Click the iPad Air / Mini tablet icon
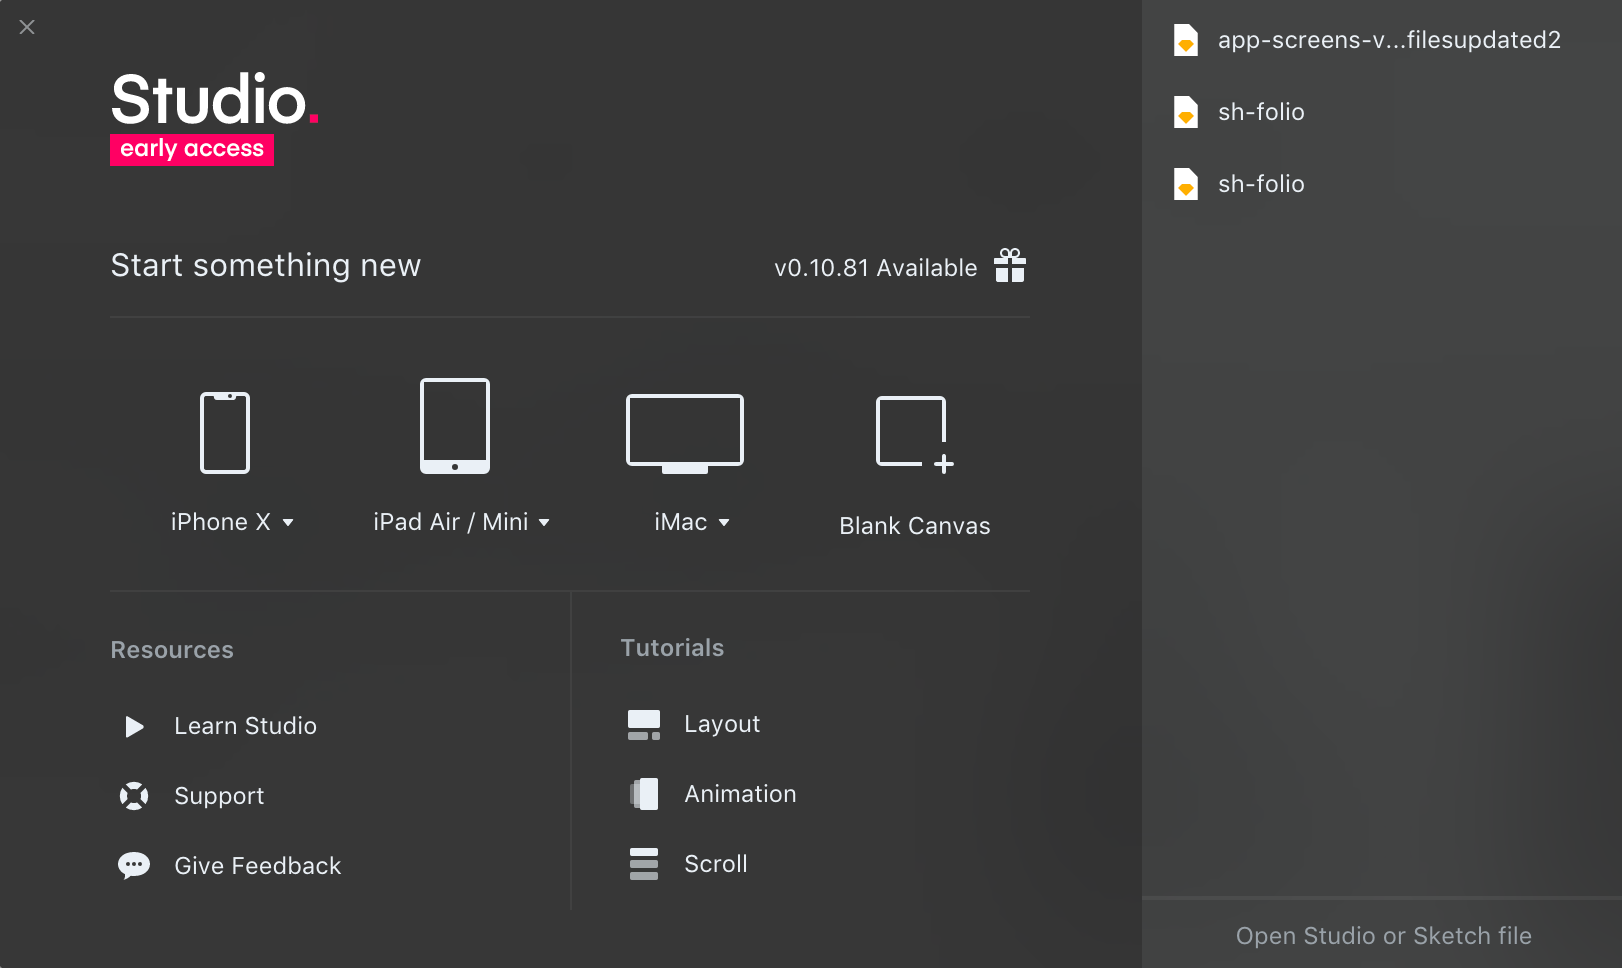Viewport: 1622px width, 968px height. (x=455, y=426)
